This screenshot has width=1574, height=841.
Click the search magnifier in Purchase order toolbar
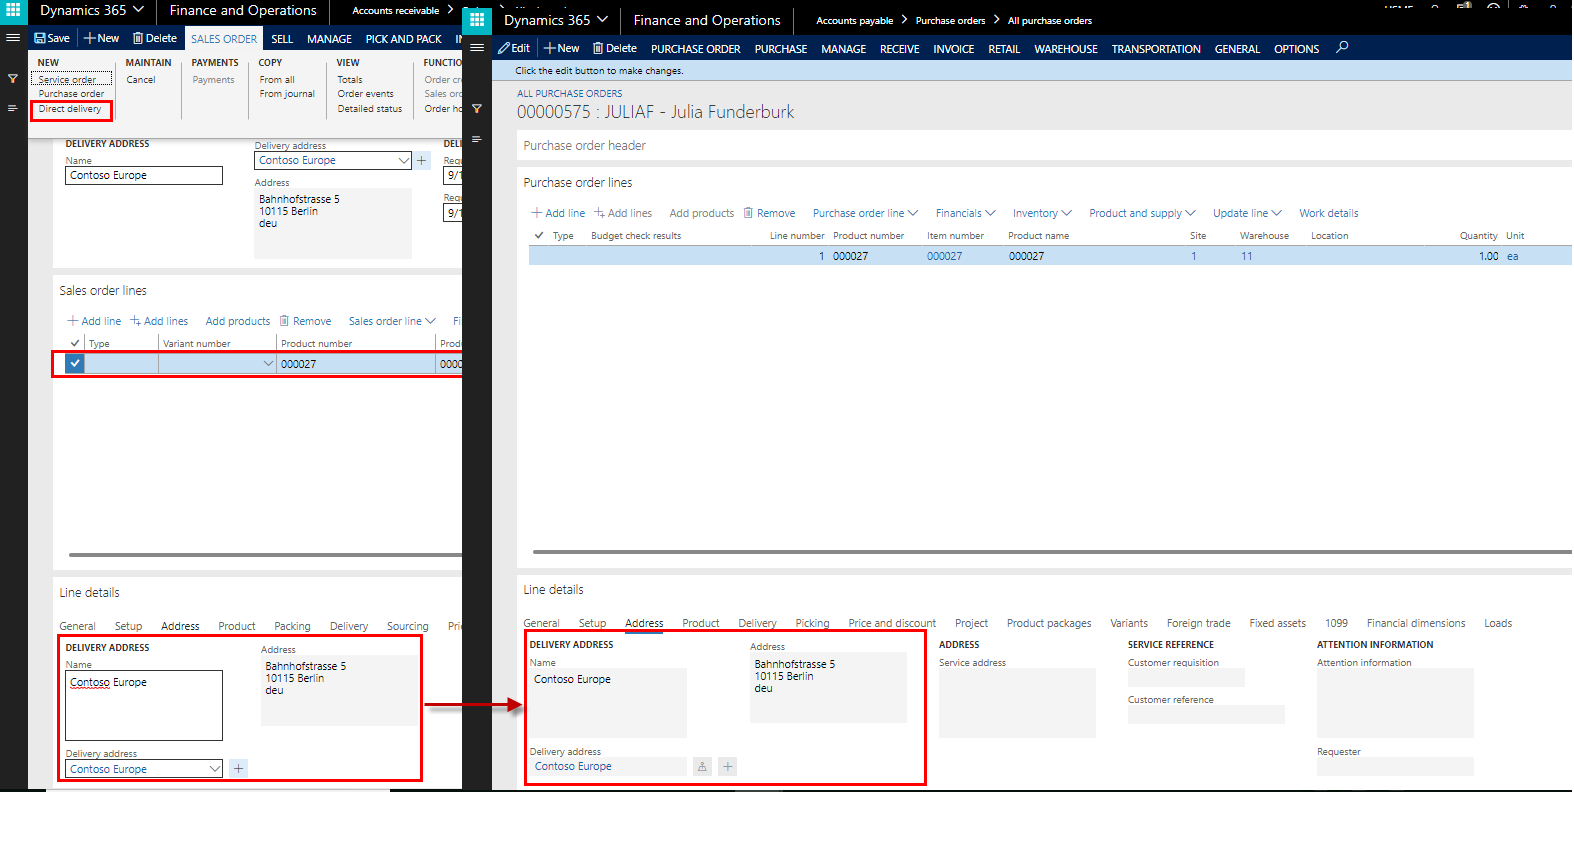coord(1342,47)
